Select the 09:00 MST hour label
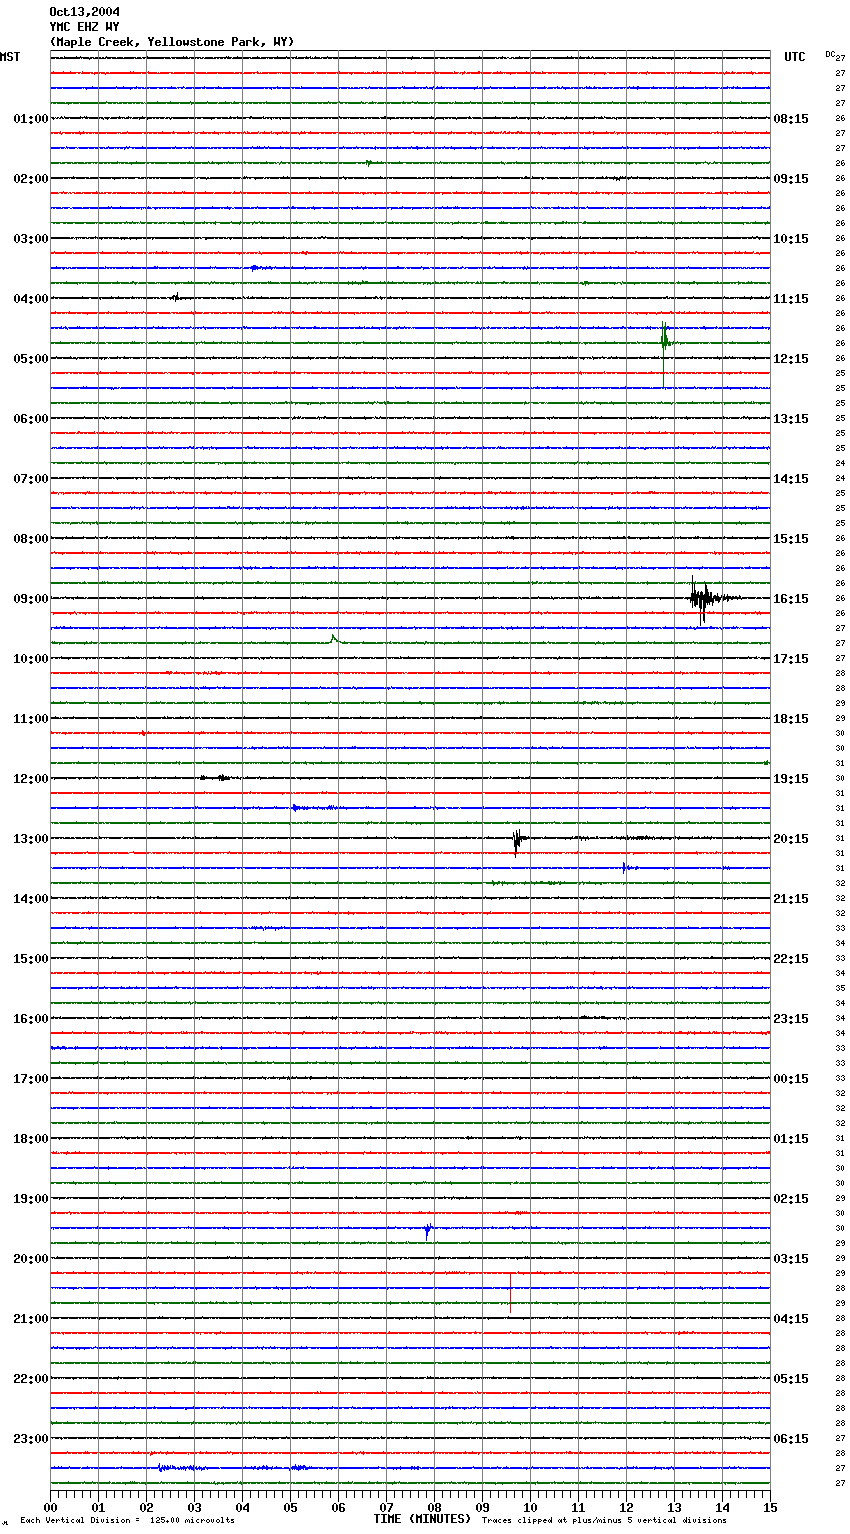Viewport: 850px width, 1534px height. click(31, 599)
